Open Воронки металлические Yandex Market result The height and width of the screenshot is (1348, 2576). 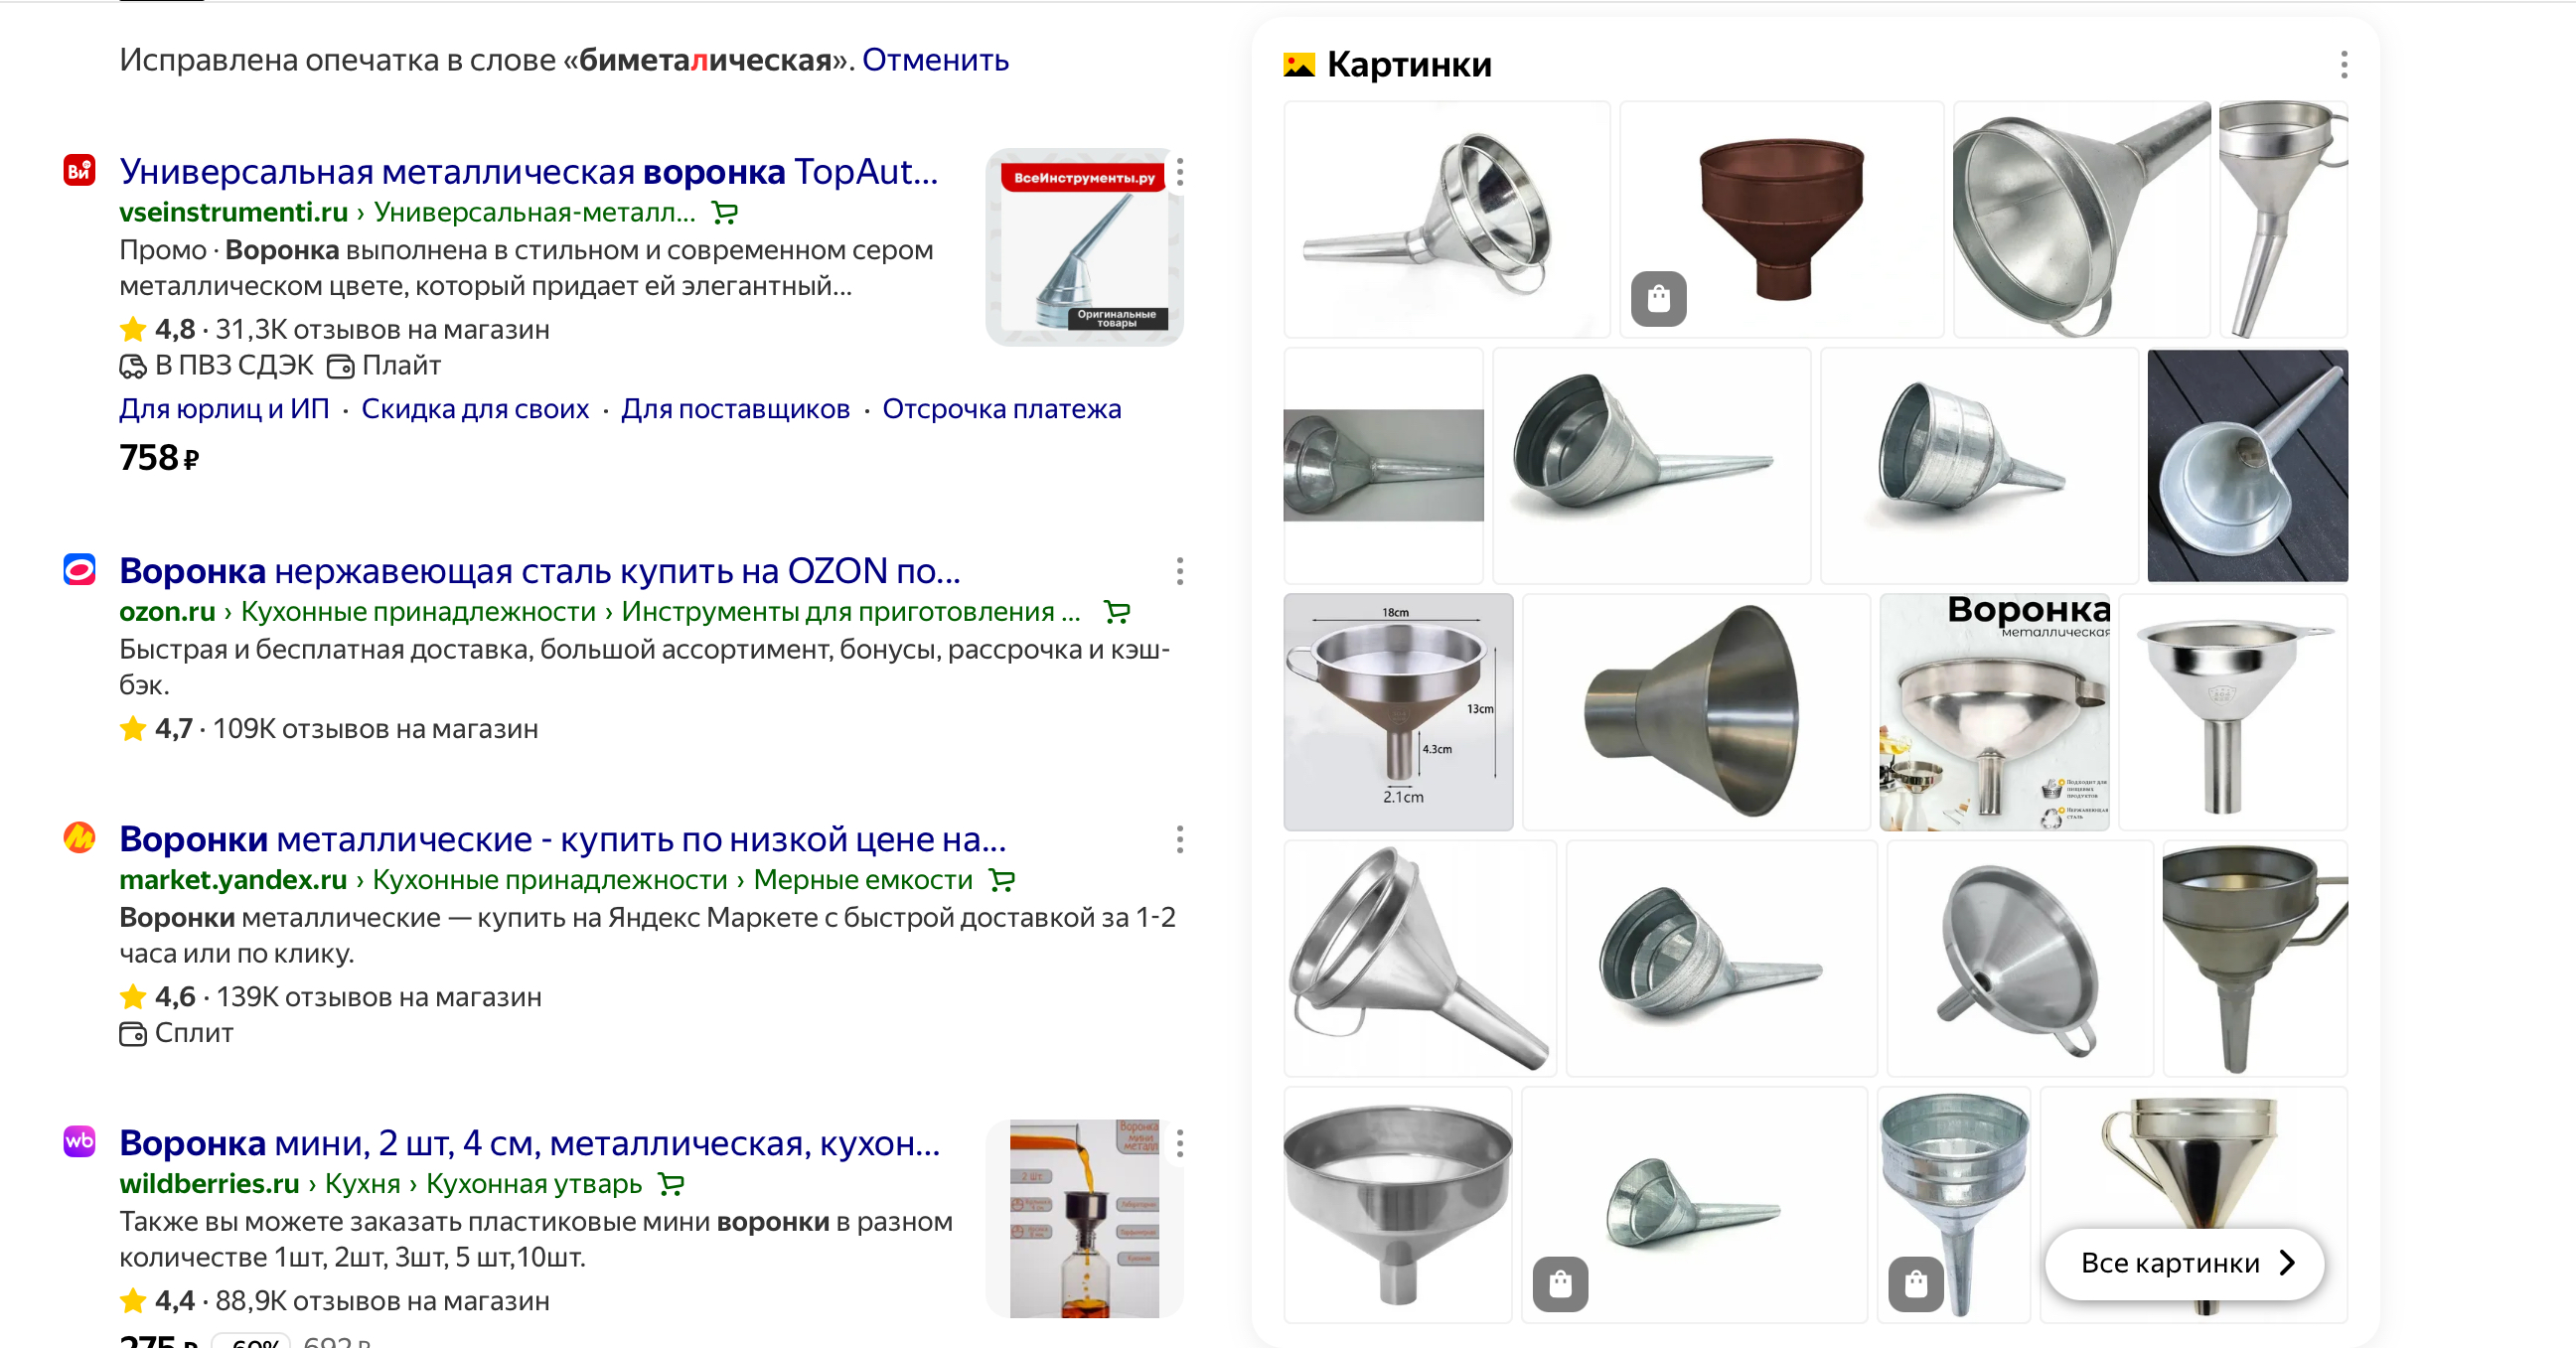pyautogui.click(x=563, y=839)
